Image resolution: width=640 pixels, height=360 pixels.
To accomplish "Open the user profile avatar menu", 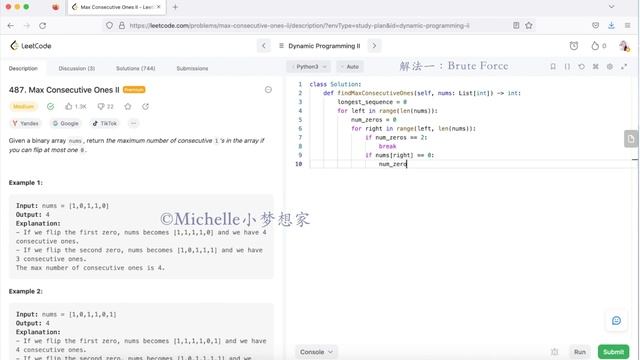I will (x=624, y=46).
